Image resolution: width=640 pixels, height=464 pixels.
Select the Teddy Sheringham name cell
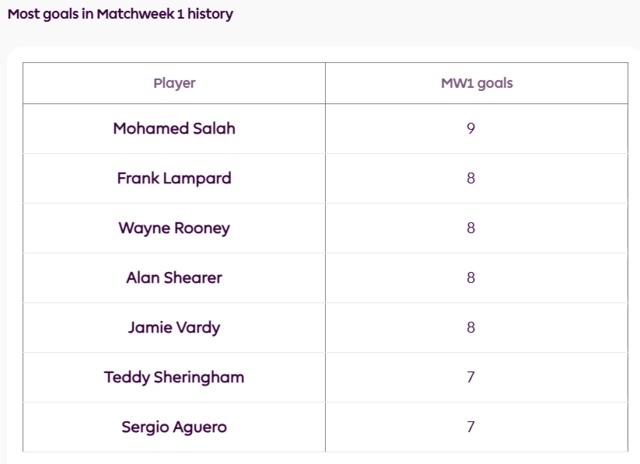click(174, 377)
